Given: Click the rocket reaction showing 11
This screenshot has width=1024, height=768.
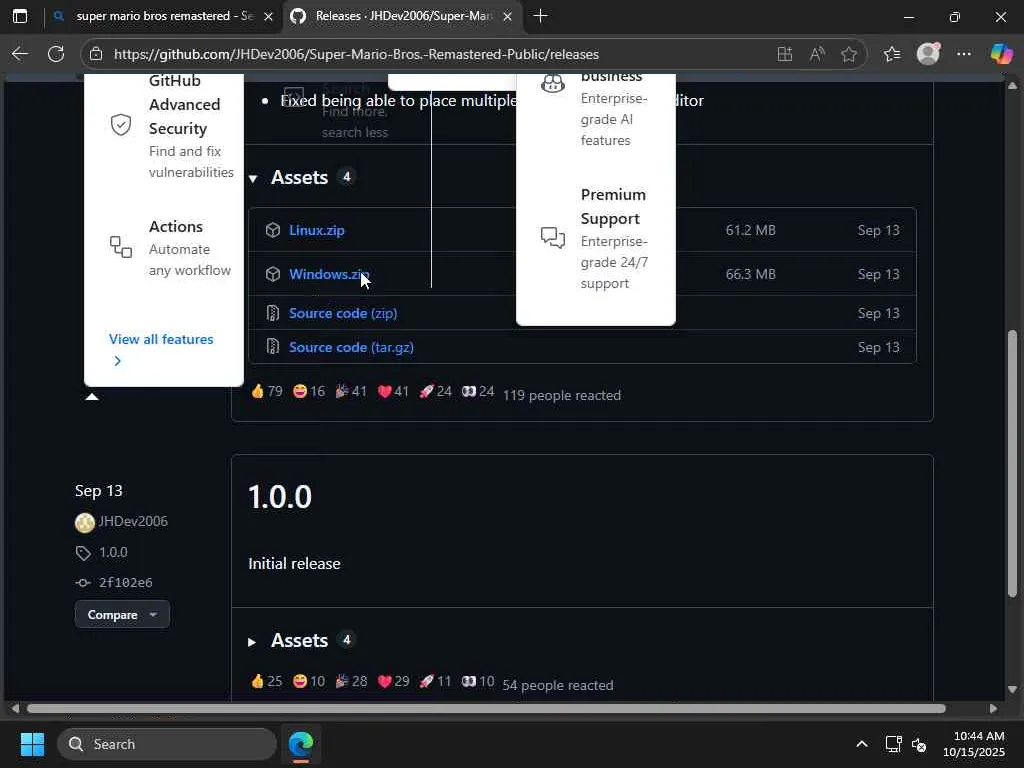Looking at the screenshot, I should pyautogui.click(x=435, y=681).
